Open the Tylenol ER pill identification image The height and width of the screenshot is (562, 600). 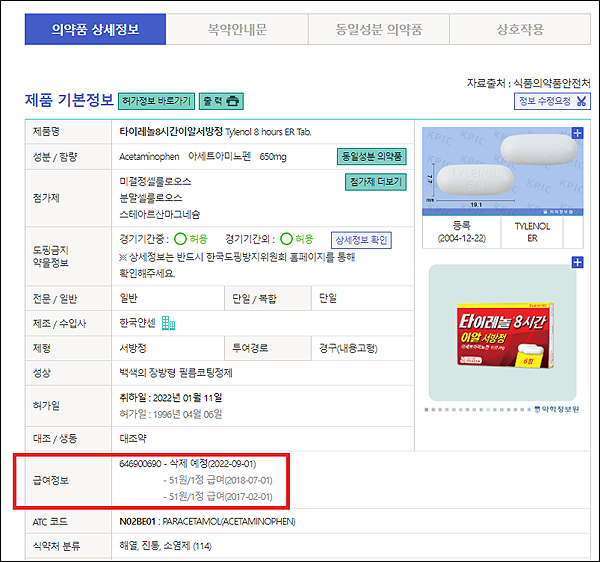pyautogui.click(x=503, y=171)
